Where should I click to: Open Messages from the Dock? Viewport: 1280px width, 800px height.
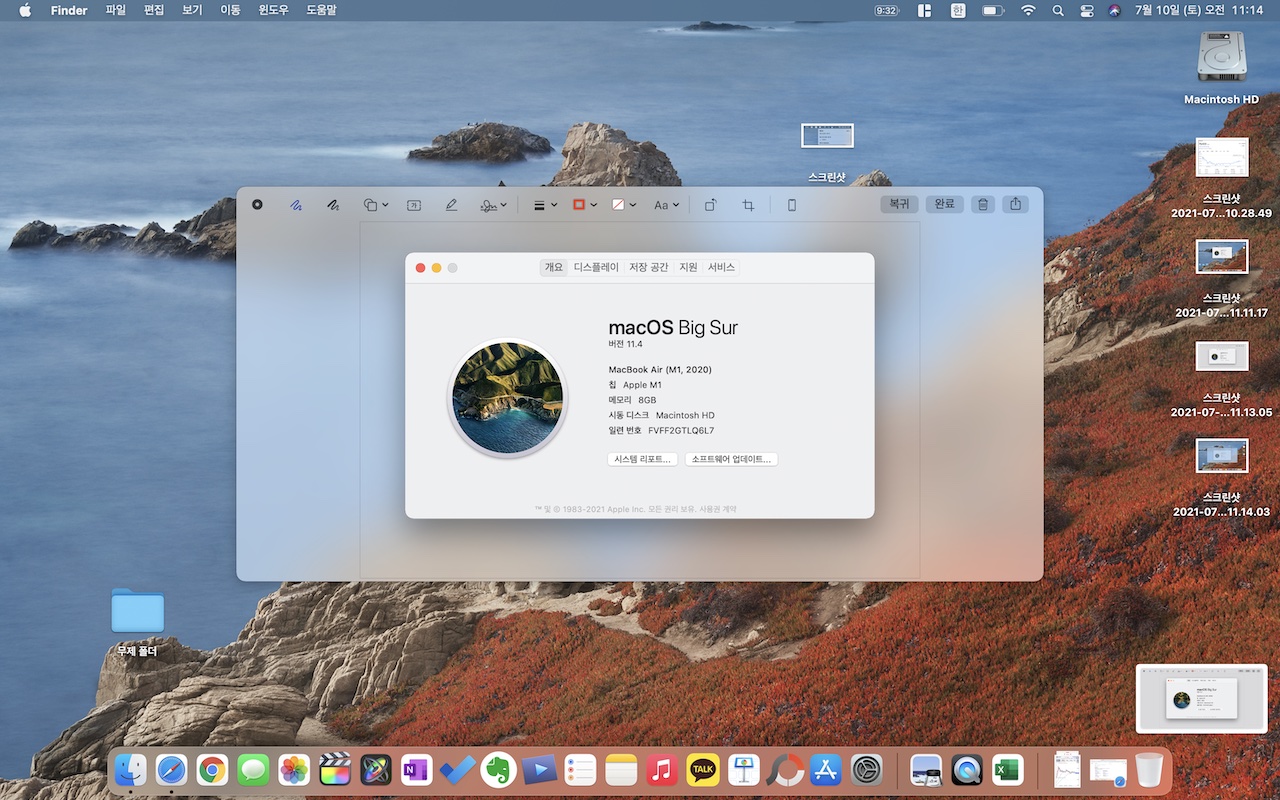pyautogui.click(x=253, y=770)
